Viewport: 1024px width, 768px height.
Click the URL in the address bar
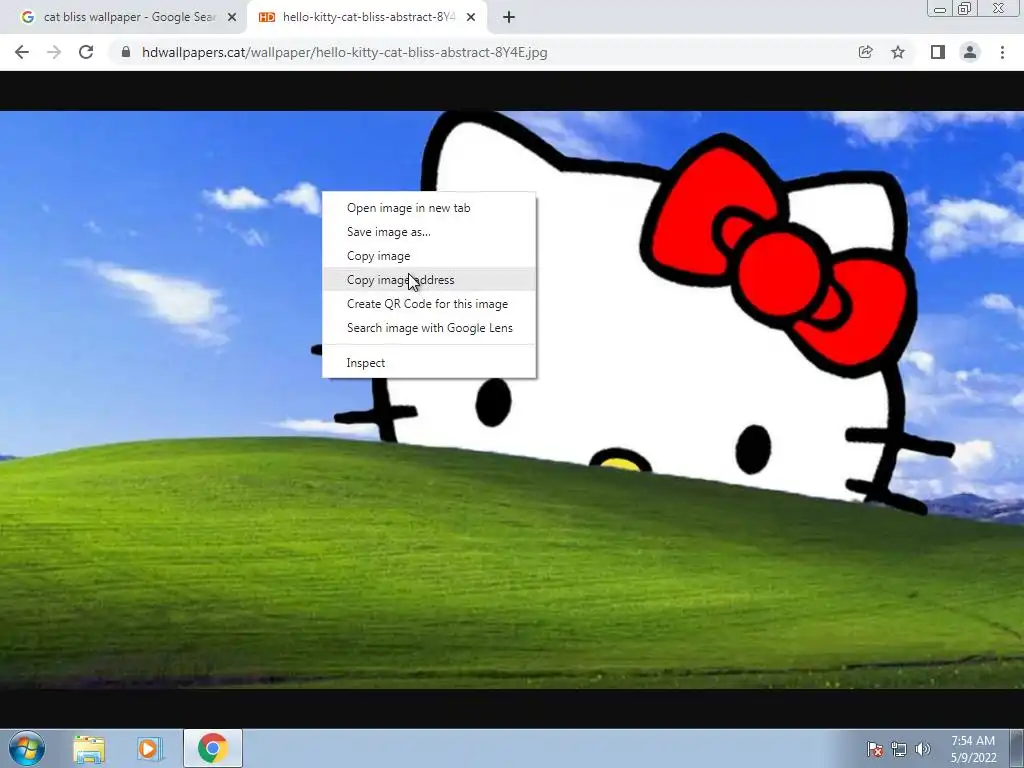[345, 52]
